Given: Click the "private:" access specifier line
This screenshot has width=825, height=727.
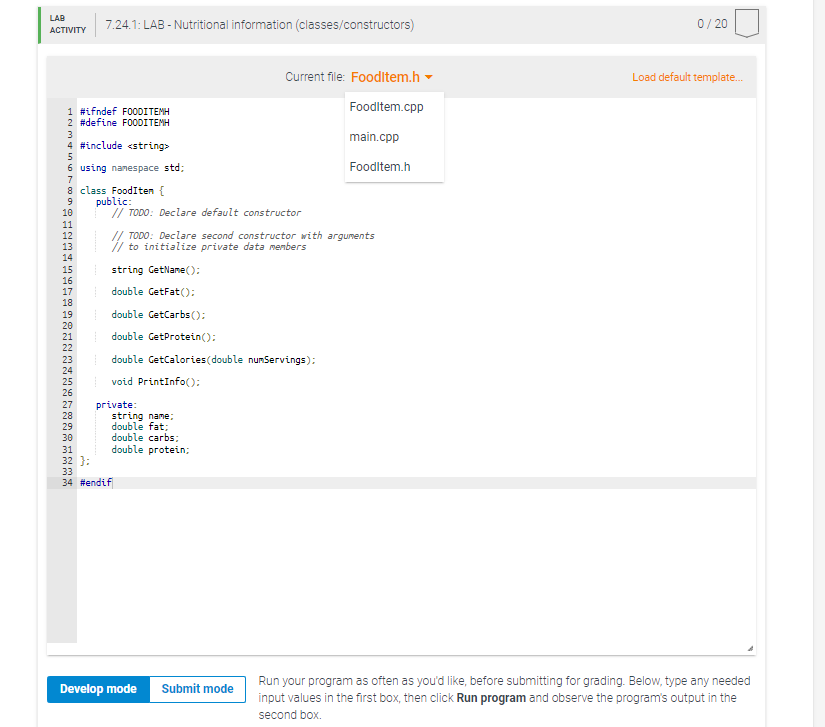Looking at the screenshot, I should (x=116, y=405).
